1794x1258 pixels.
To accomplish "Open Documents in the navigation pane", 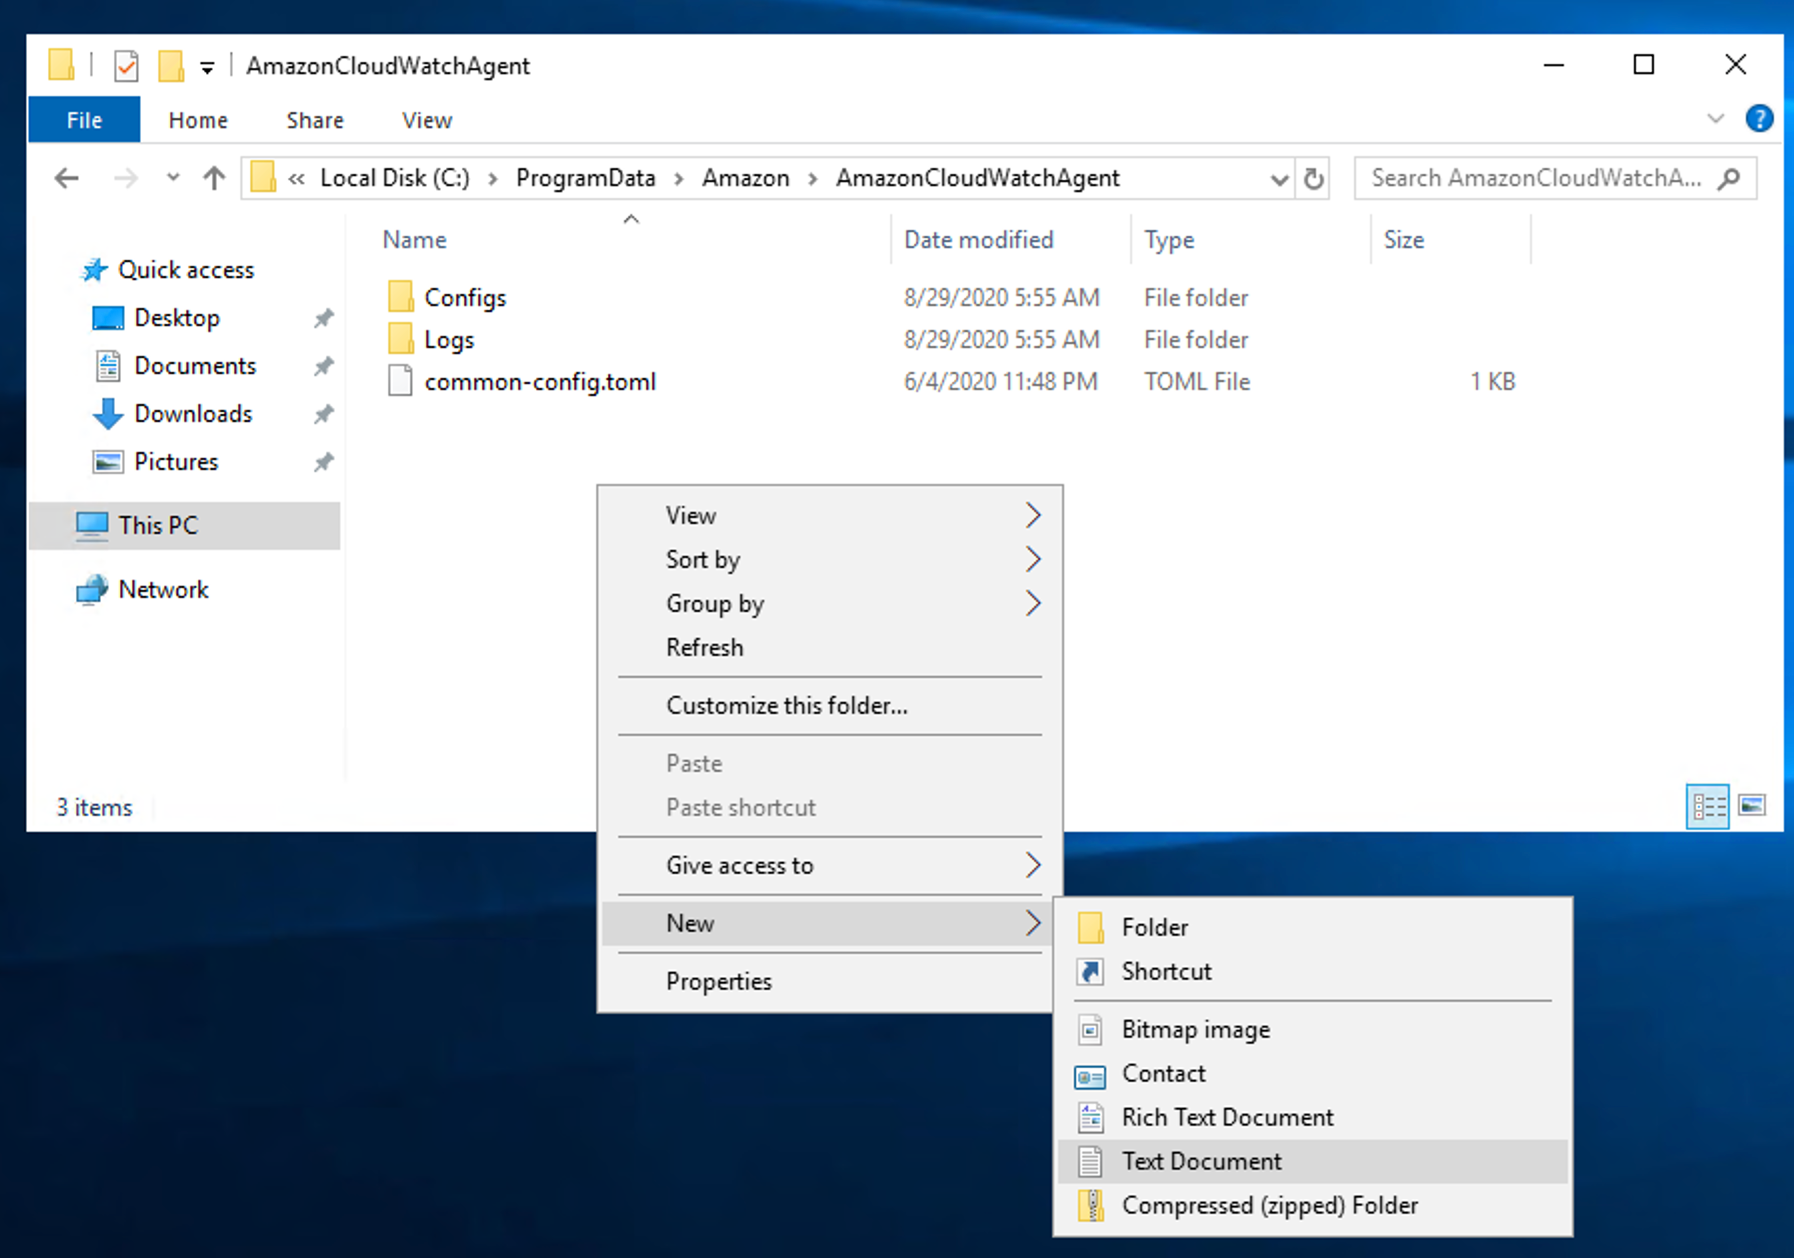I will point(195,366).
